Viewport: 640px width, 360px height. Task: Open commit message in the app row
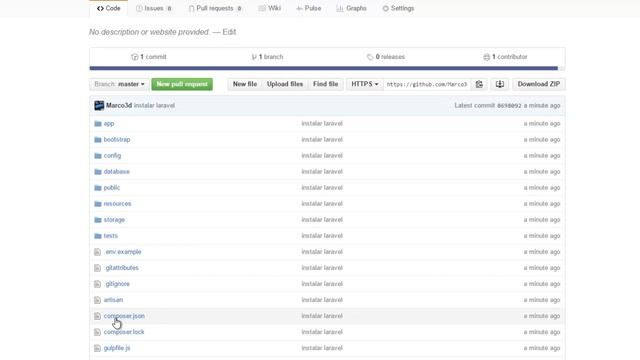point(322,123)
